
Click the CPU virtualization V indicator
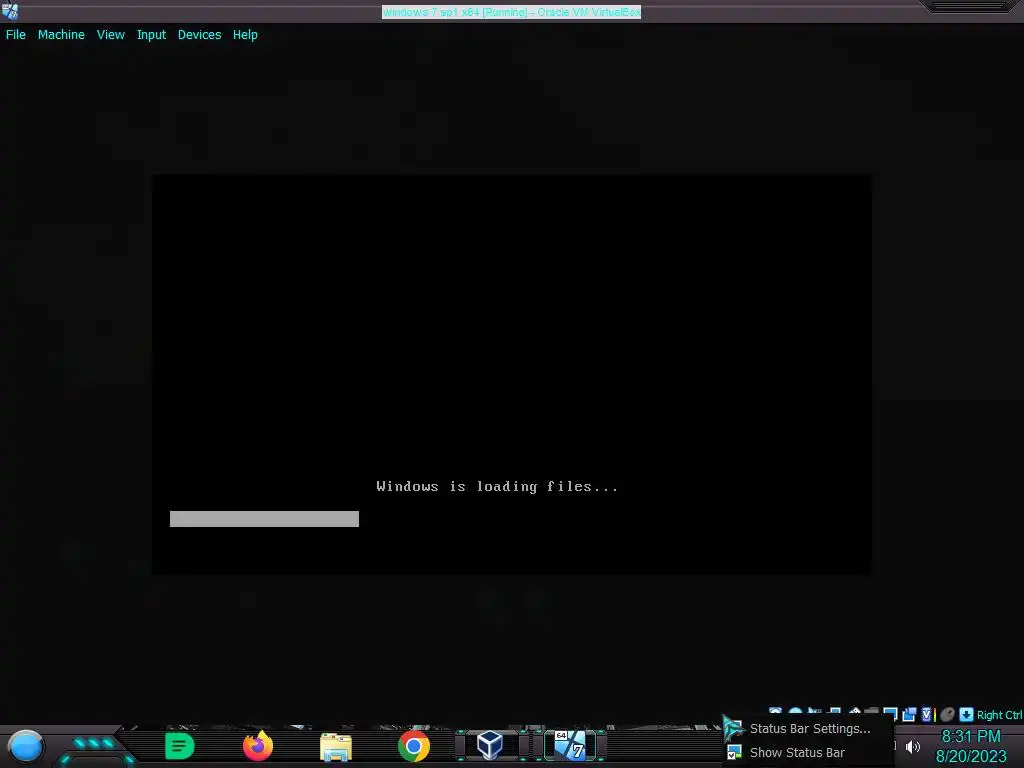(x=926, y=714)
